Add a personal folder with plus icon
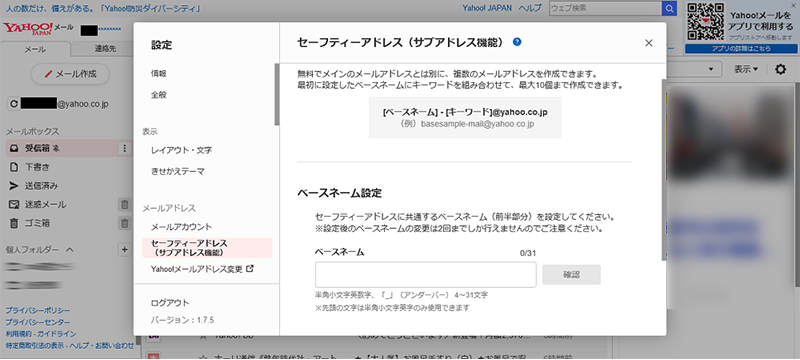This screenshot has width=800, height=360. 124,249
